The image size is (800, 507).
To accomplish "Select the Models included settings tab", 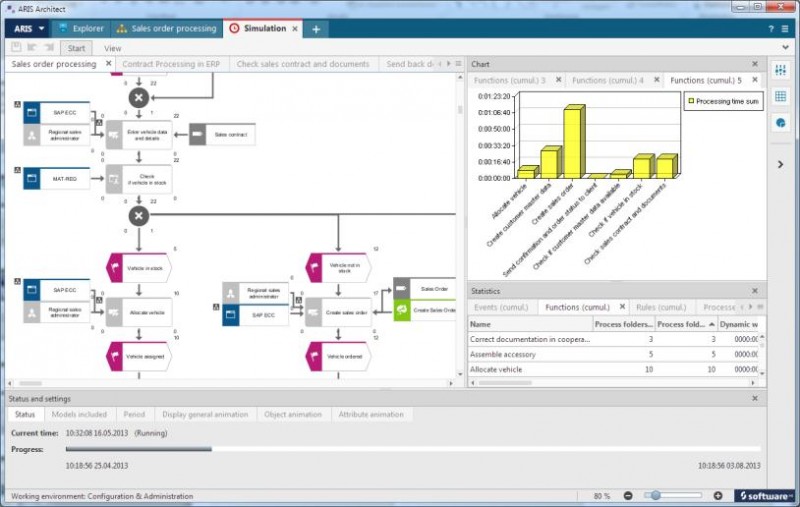I will click(x=78, y=414).
